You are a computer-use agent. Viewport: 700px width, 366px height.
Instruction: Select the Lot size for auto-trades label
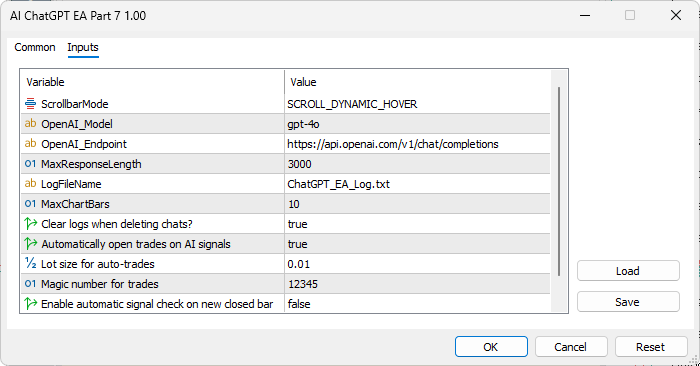(97, 264)
